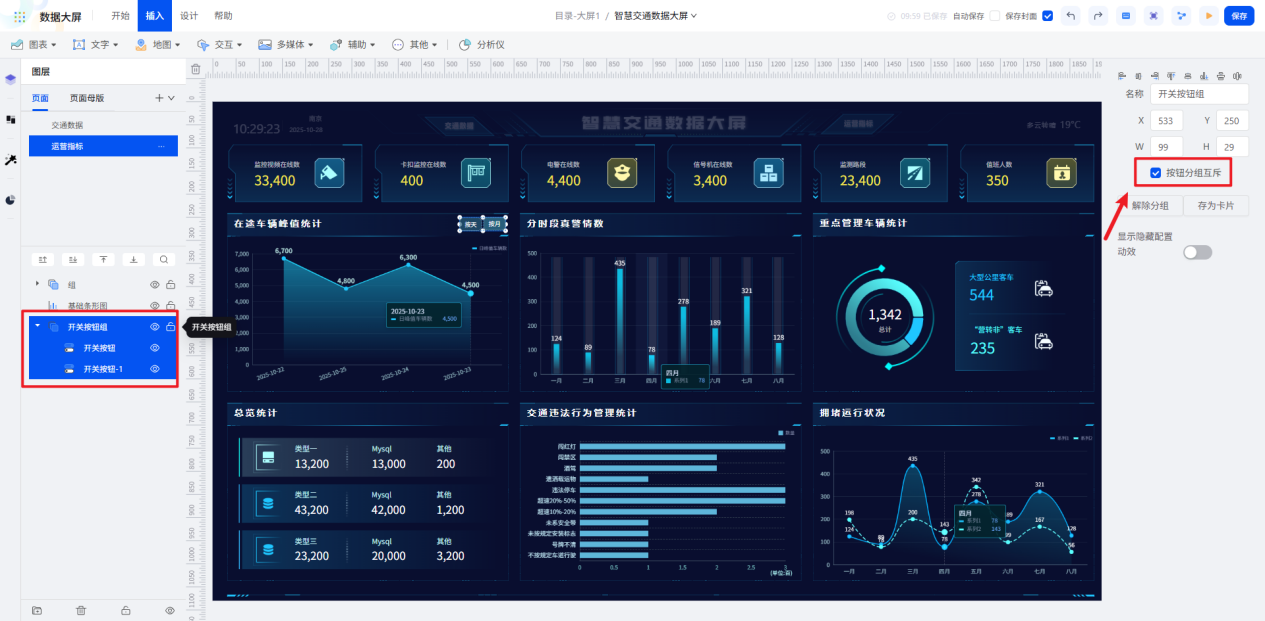Open the 智慧交通数据大屏 title dropdown

(x=655, y=16)
